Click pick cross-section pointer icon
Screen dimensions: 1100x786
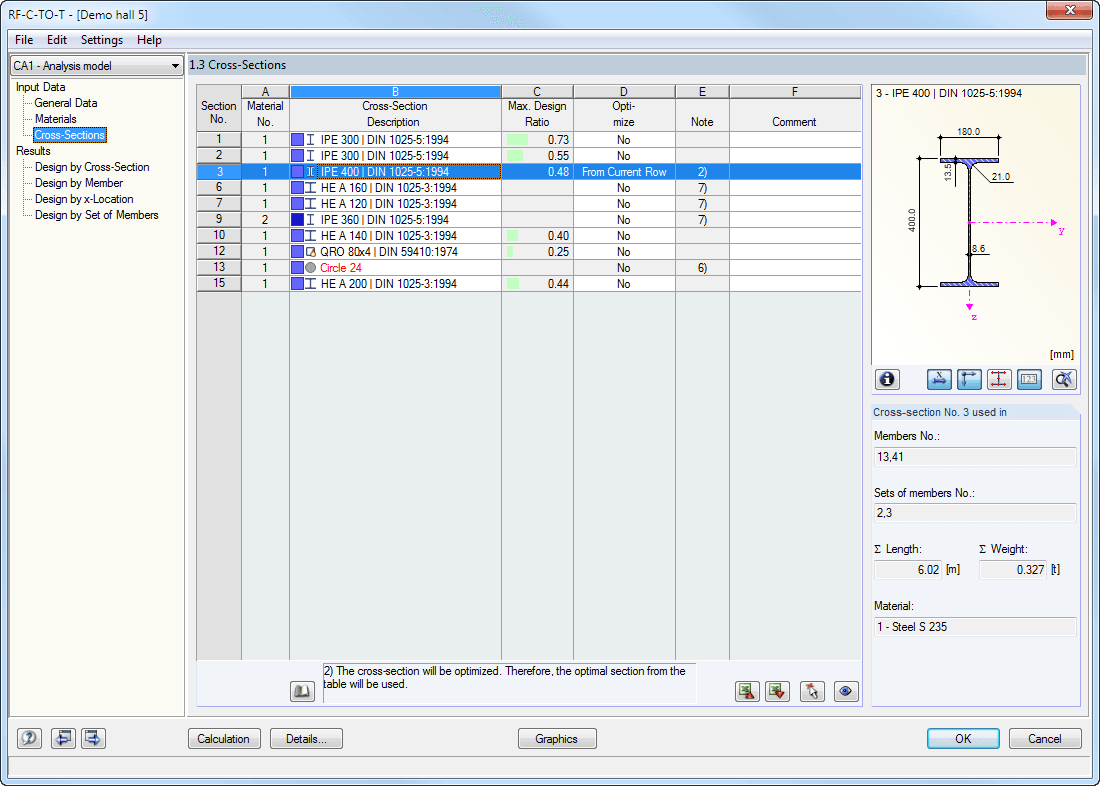pos(812,691)
